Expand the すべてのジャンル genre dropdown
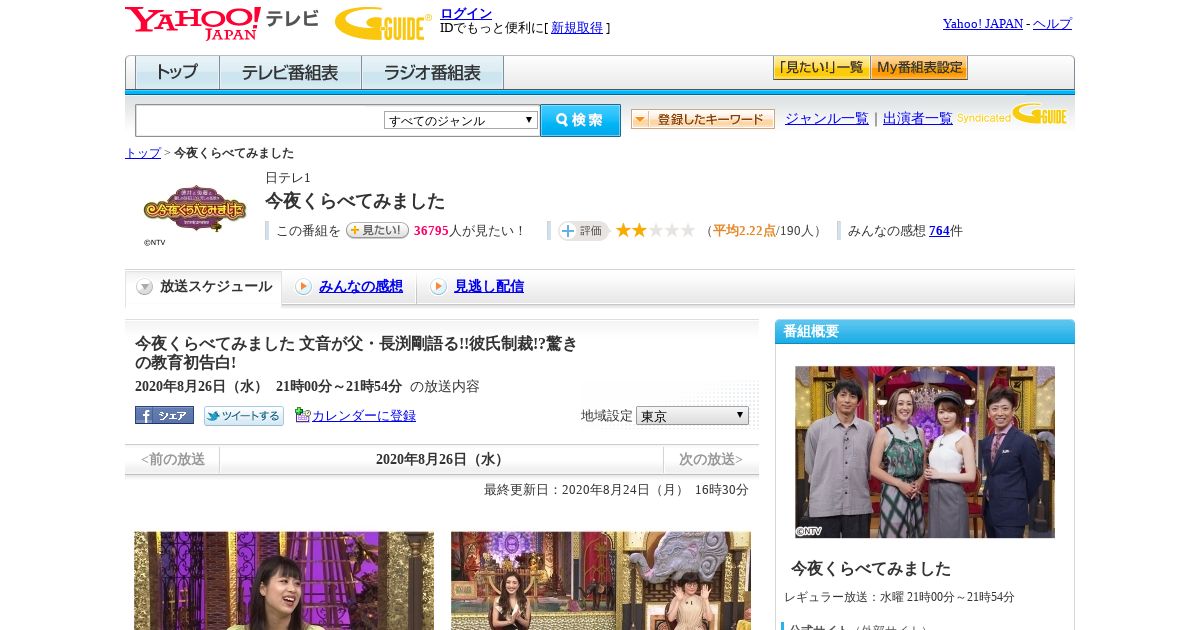Image resolution: width=1200 pixels, height=630 pixels. (x=461, y=120)
